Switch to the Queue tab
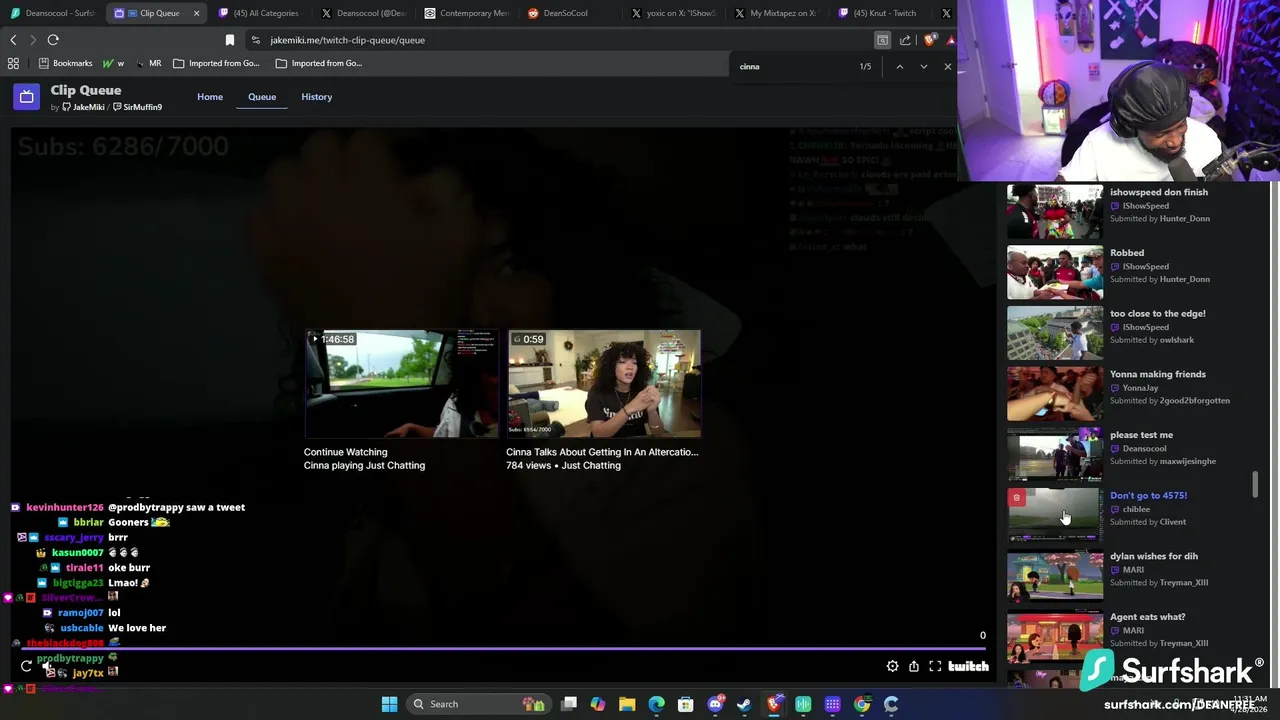This screenshot has height=720, width=1280. click(262, 97)
